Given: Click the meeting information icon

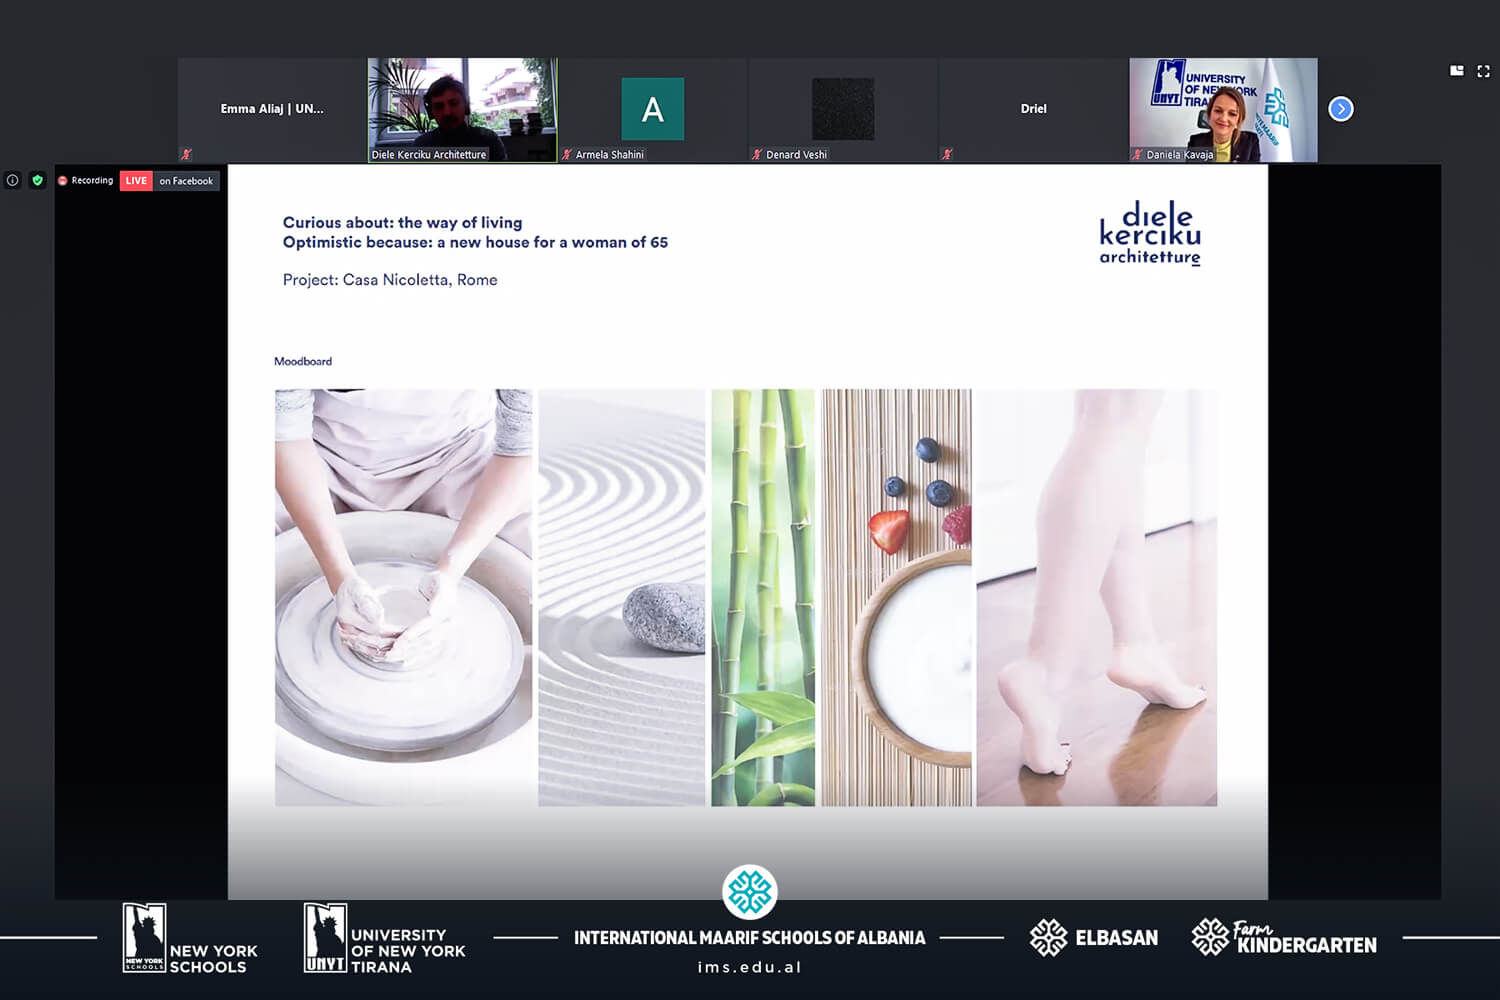Looking at the screenshot, I should (x=13, y=181).
